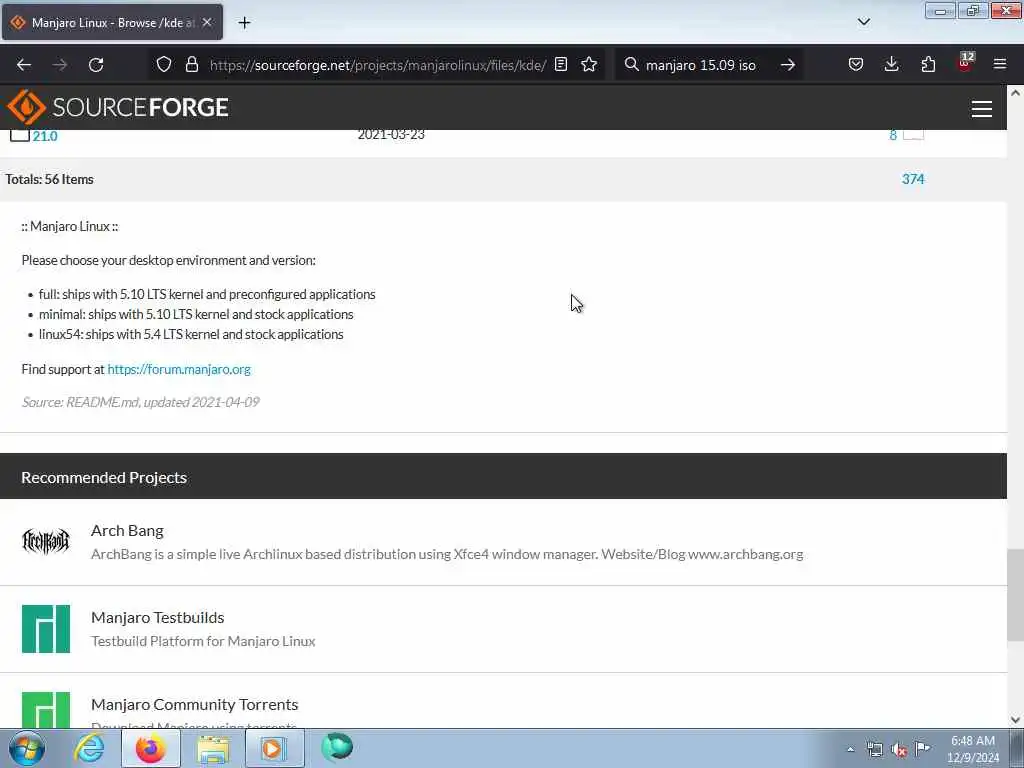Click the Manjaro Community Torrents logo
This screenshot has height=768, width=1024.
pyautogui.click(x=46, y=710)
